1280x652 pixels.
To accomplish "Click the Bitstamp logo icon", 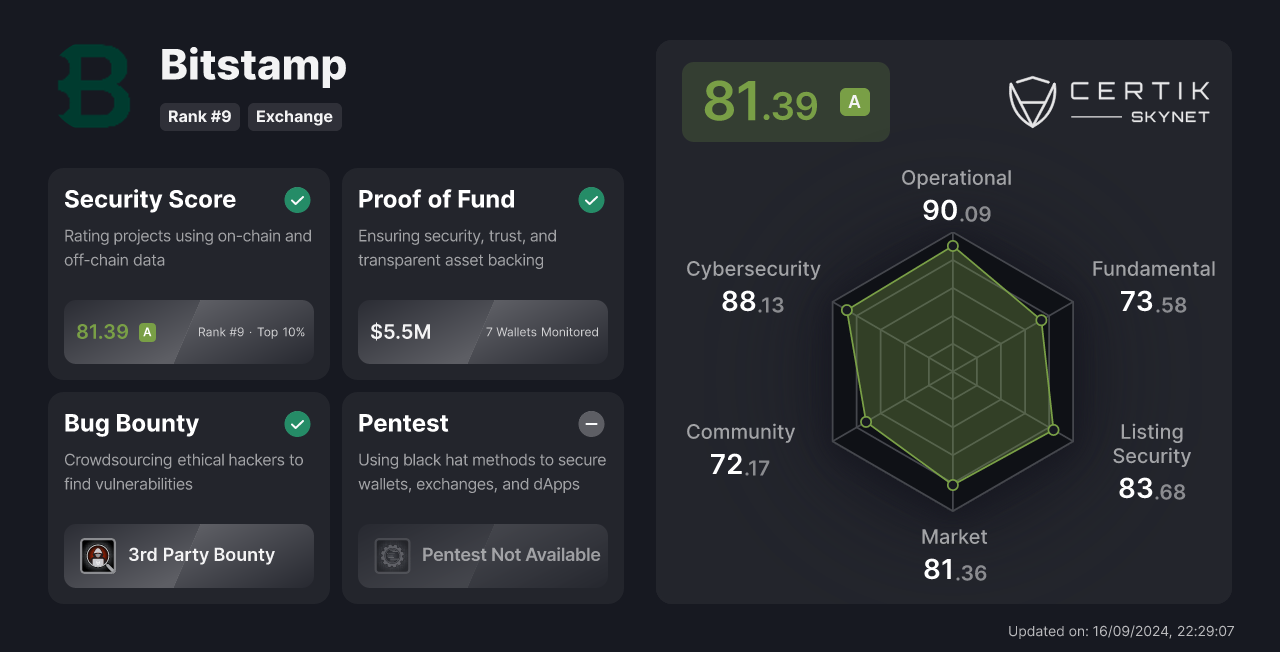I will (93, 85).
